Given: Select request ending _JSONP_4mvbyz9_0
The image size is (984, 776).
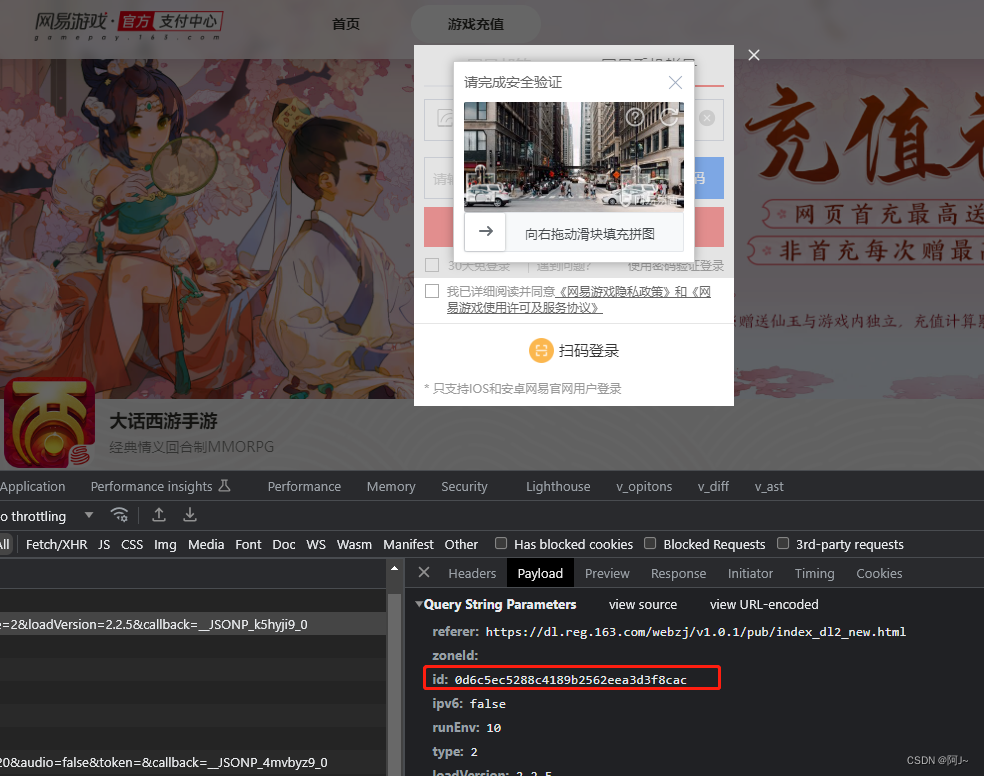Looking at the screenshot, I should pyautogui.click(x=193, y=762).
